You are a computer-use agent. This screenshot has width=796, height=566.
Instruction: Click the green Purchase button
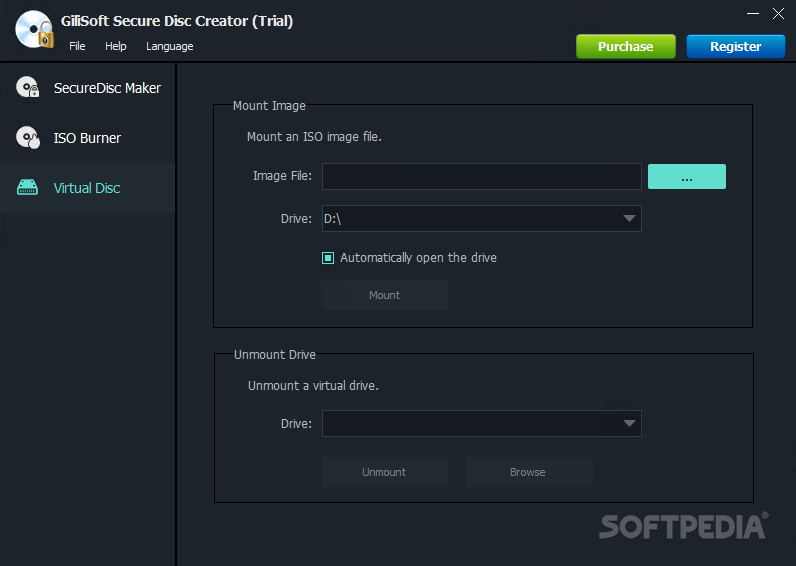(x=625, y=46)
